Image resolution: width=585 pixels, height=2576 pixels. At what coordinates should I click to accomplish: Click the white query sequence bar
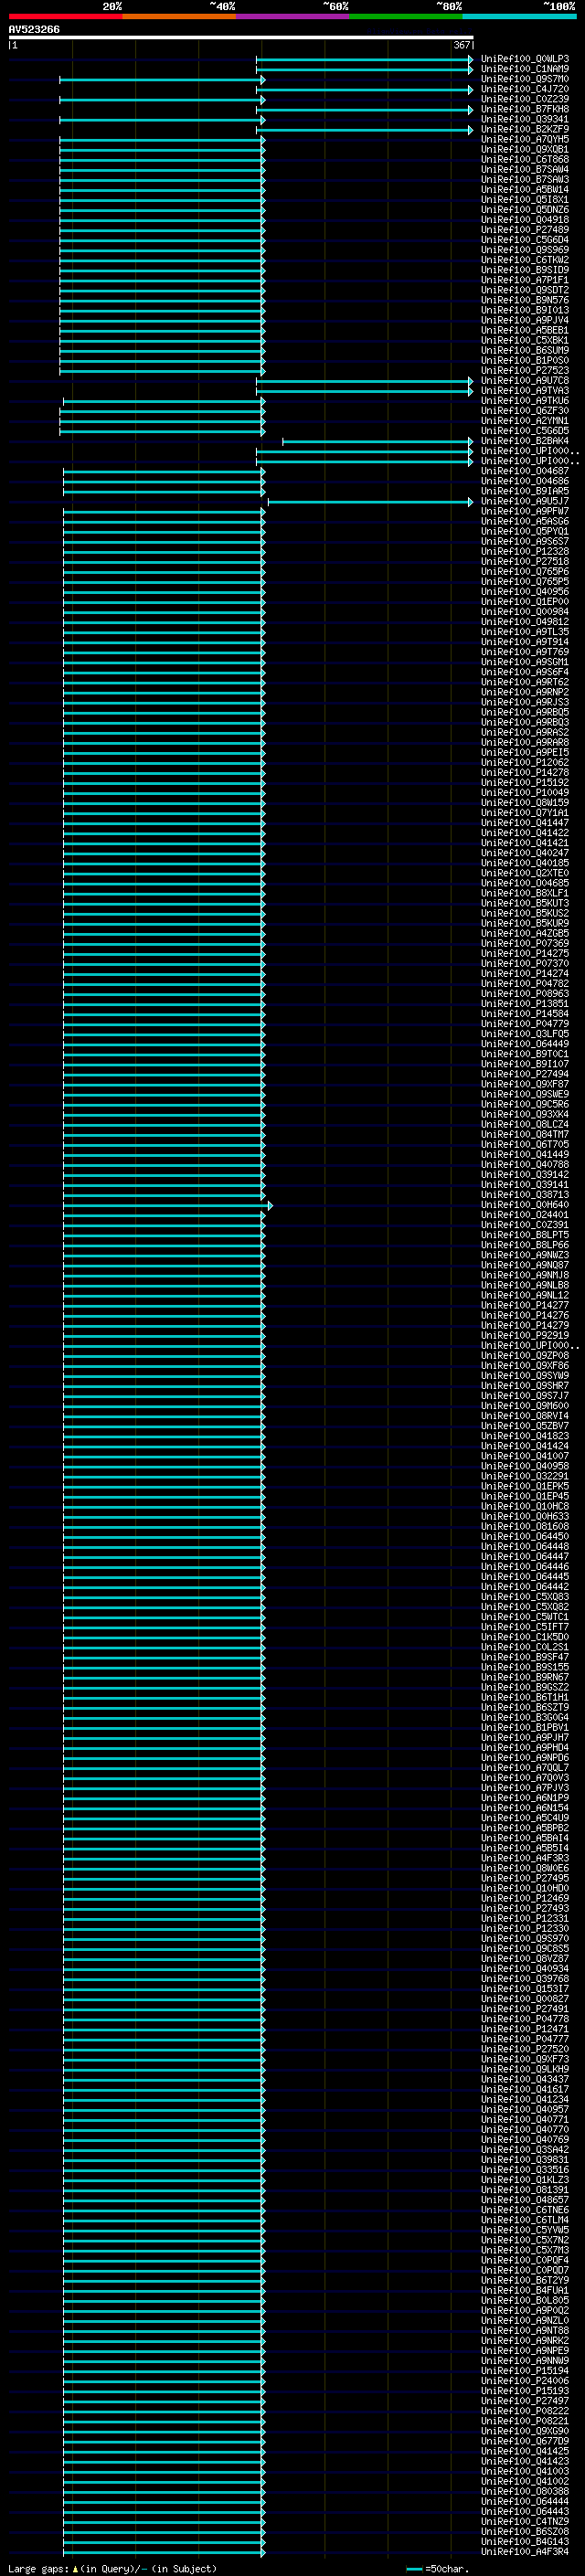pos(241,38)
